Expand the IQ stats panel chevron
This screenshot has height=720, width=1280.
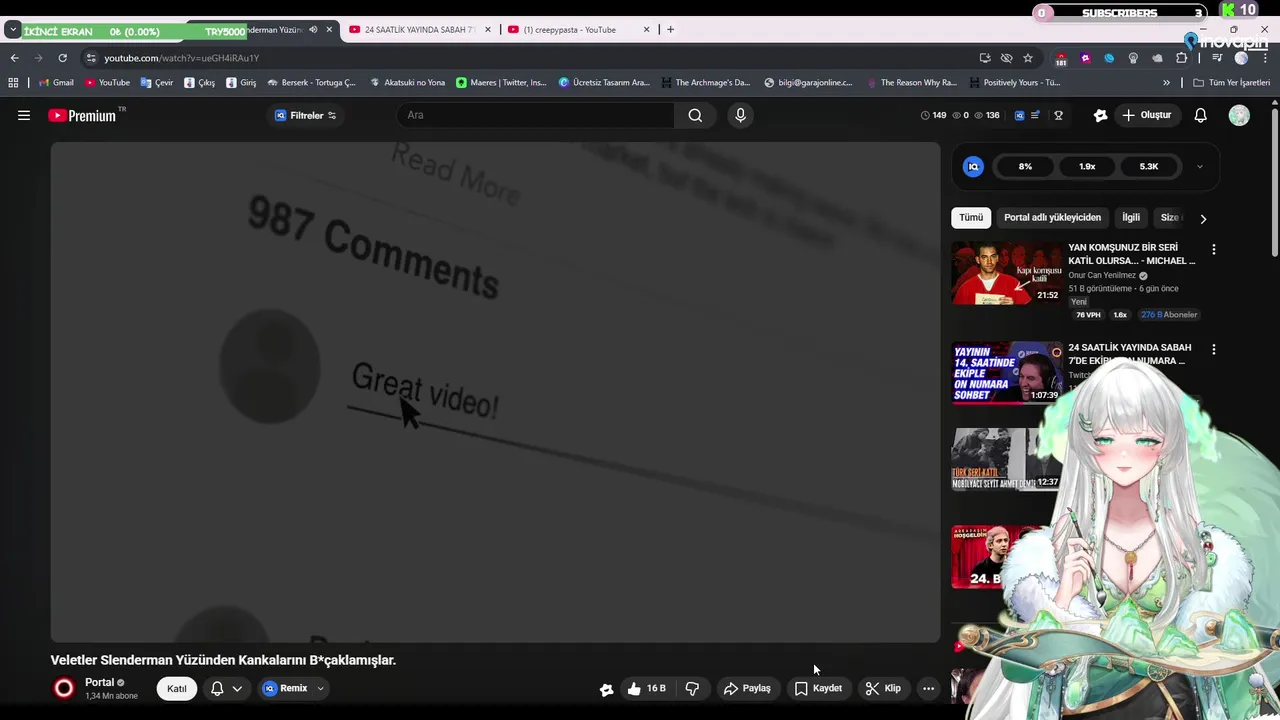coord(1199,167)
